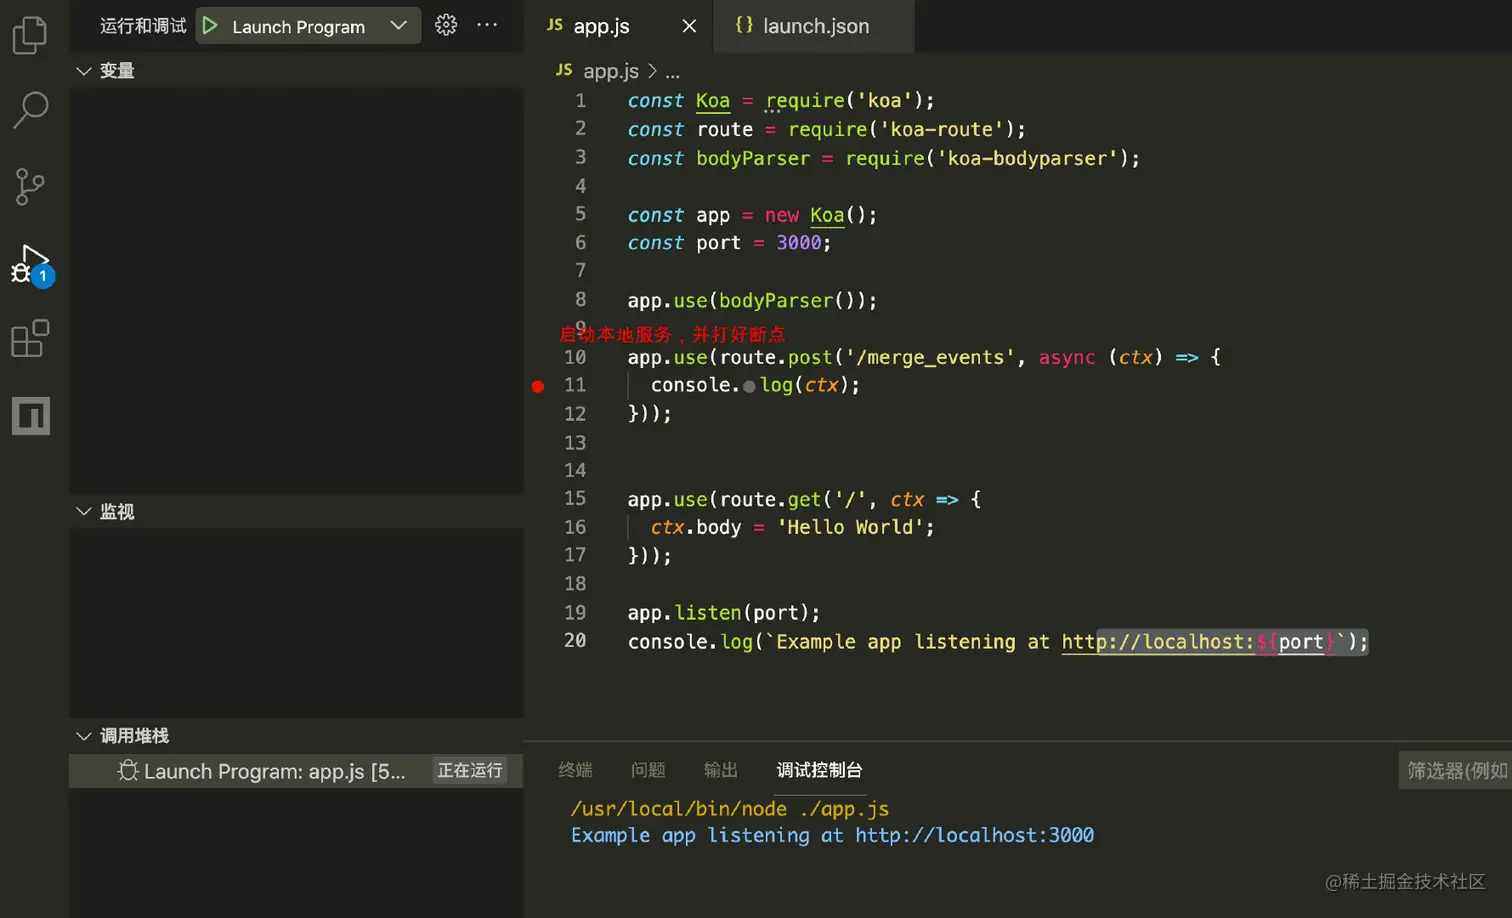Click the 3000 port value on line 6
This screenshot has width=1512, height=918.
(799, 243)
